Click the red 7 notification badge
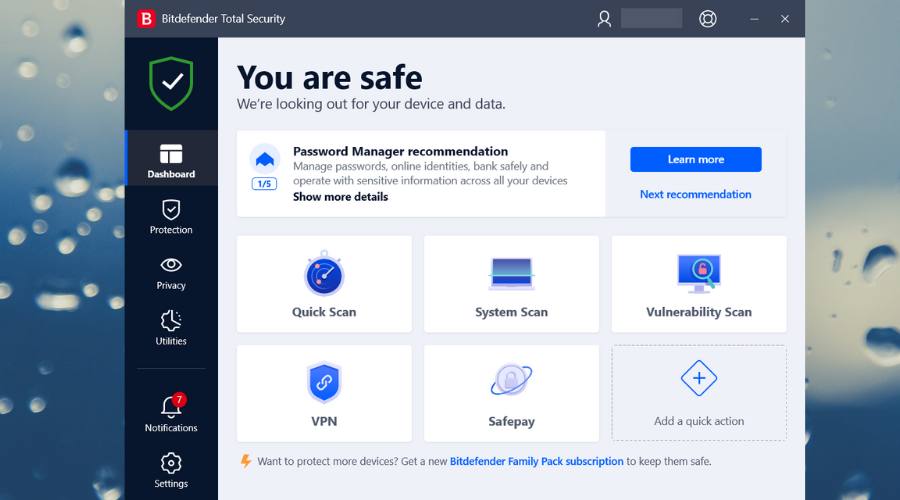This screenshot has width=900, height=500. coord(179,399)
